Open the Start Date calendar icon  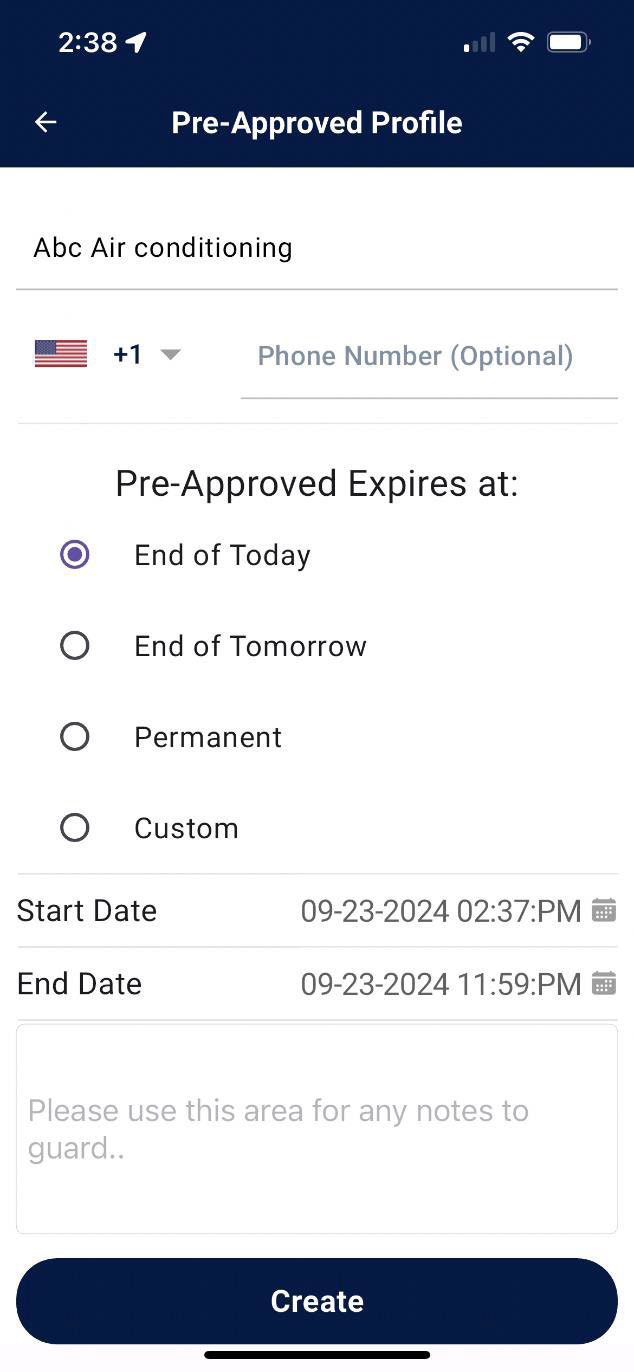tap(604, 910)
